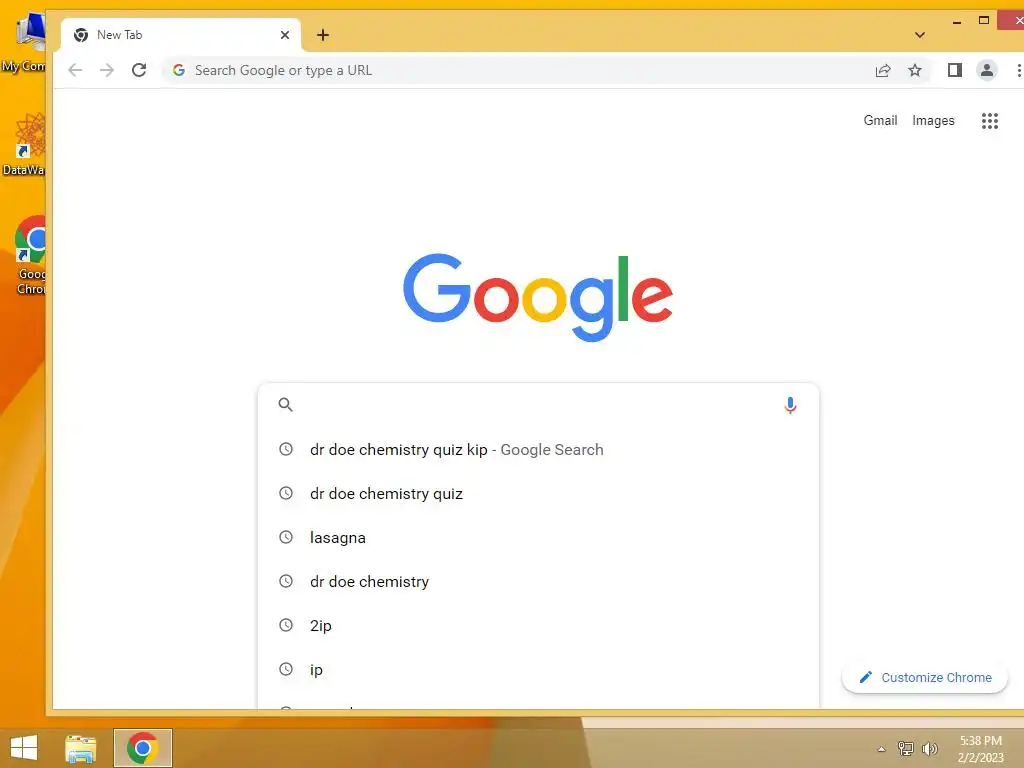Expand the tab search chevron

click(x=920, y=35)
